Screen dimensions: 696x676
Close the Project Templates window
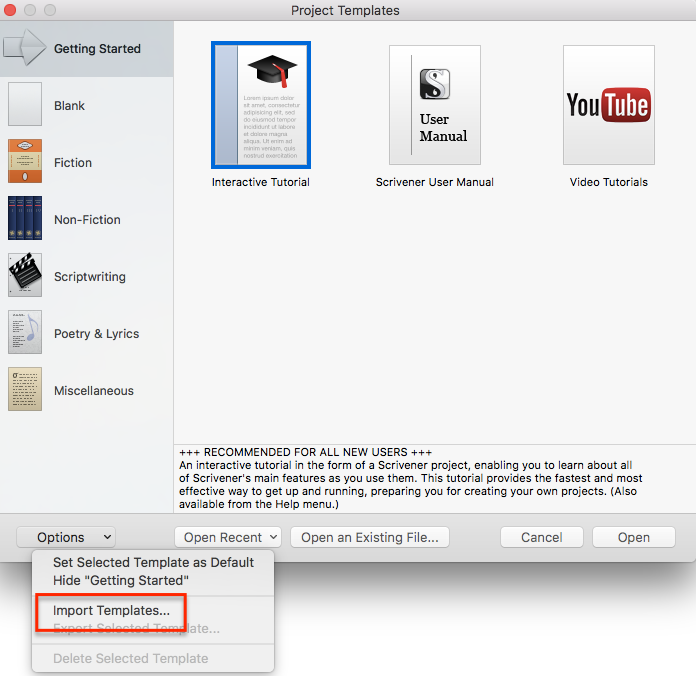[10, 10]
